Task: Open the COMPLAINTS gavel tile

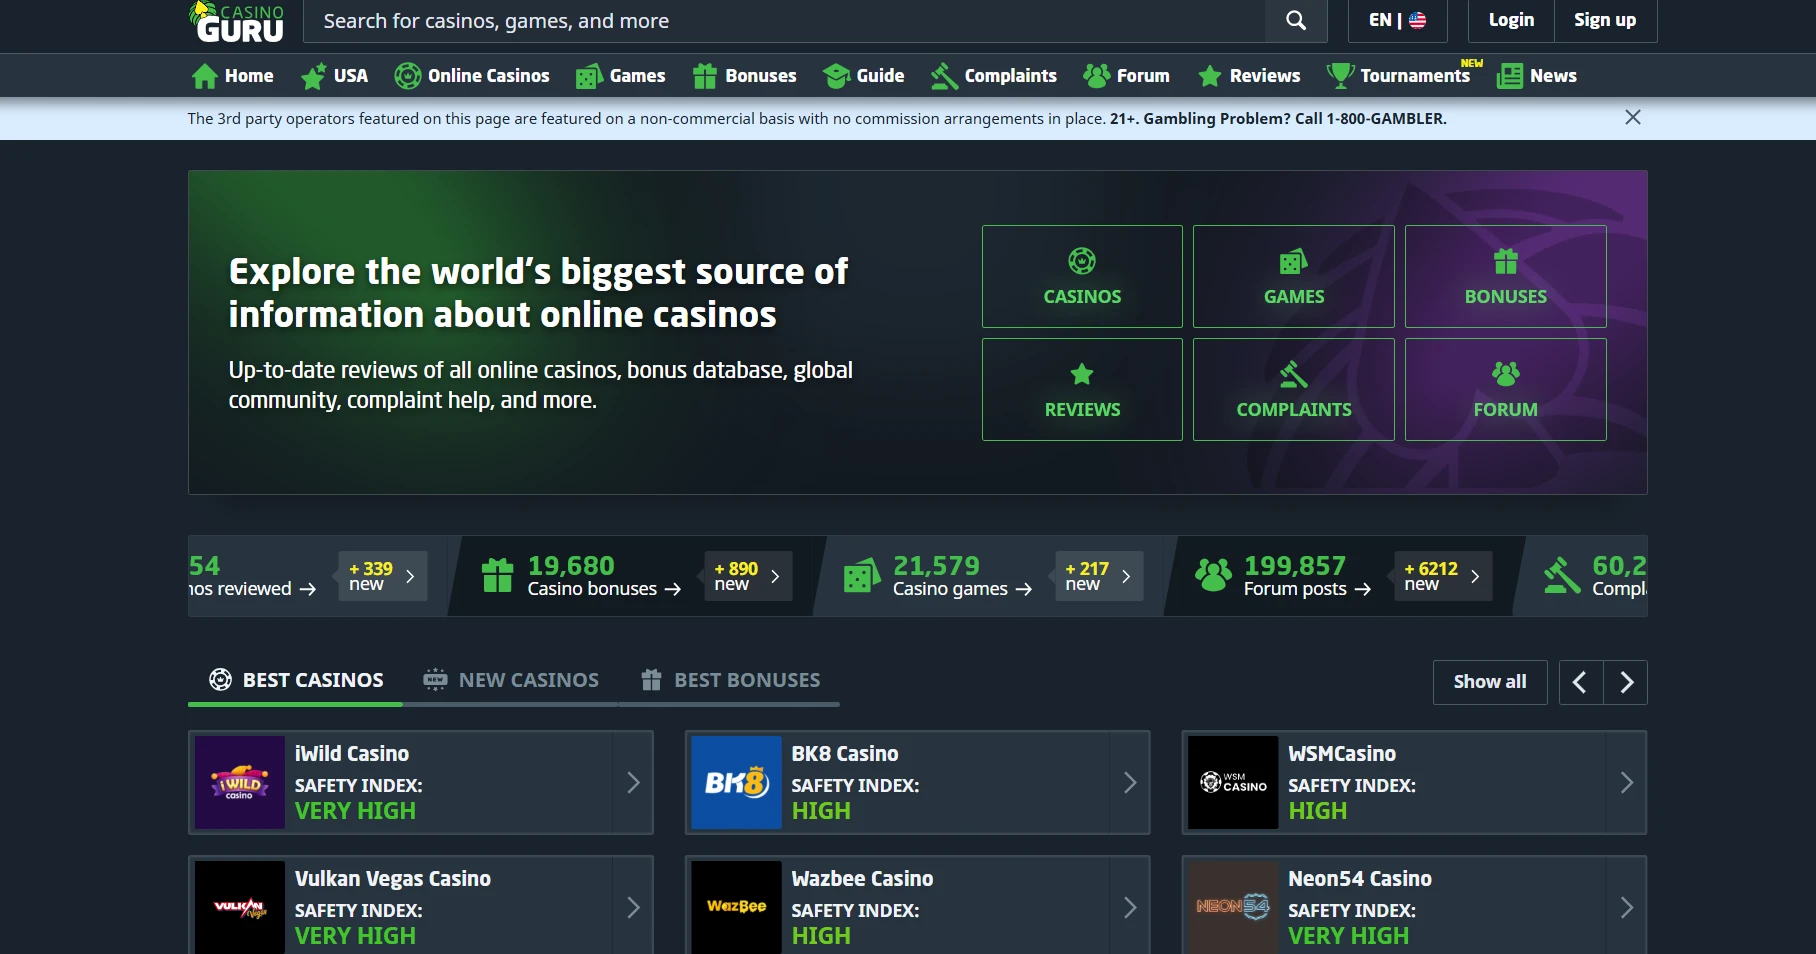Action: pyautogui.click(x=1293, y=390)
